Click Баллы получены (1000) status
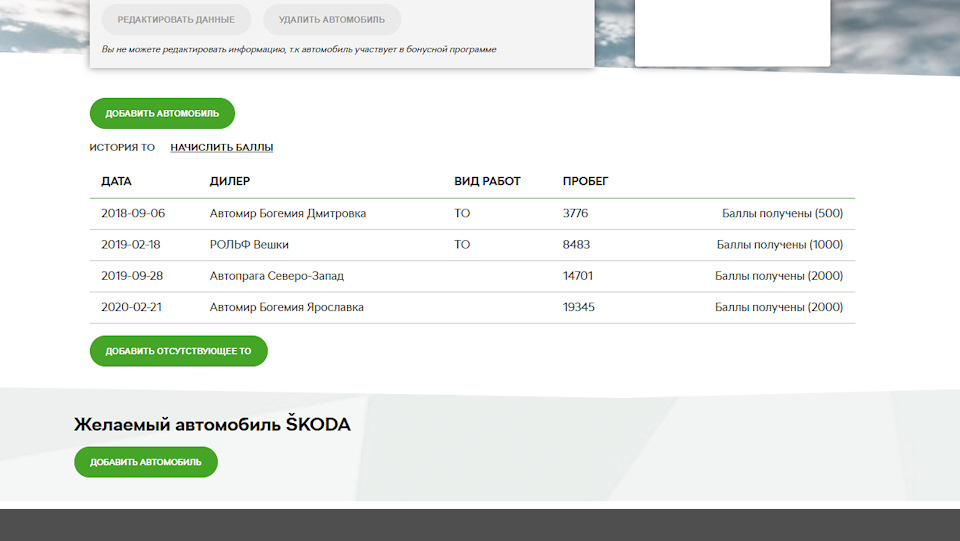The height and width of the screenshot is (541, 960). click(x=780, y=245)
